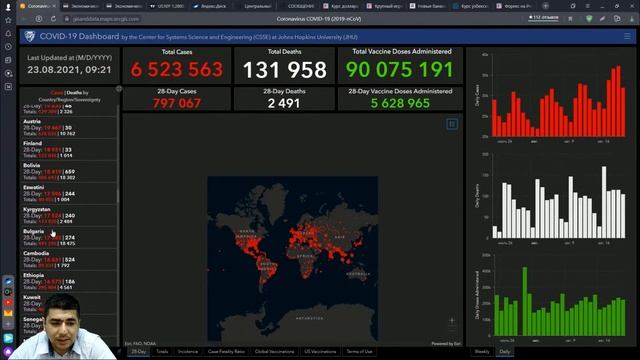Screen dimensions: 640x360
Task: Open favorites star in browser sidebar
Action: point(8,20)
